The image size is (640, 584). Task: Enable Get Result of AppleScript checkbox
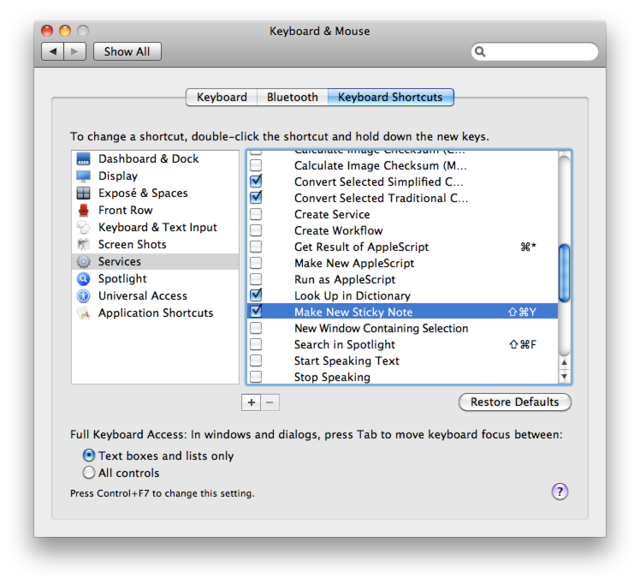click(256, 247)
